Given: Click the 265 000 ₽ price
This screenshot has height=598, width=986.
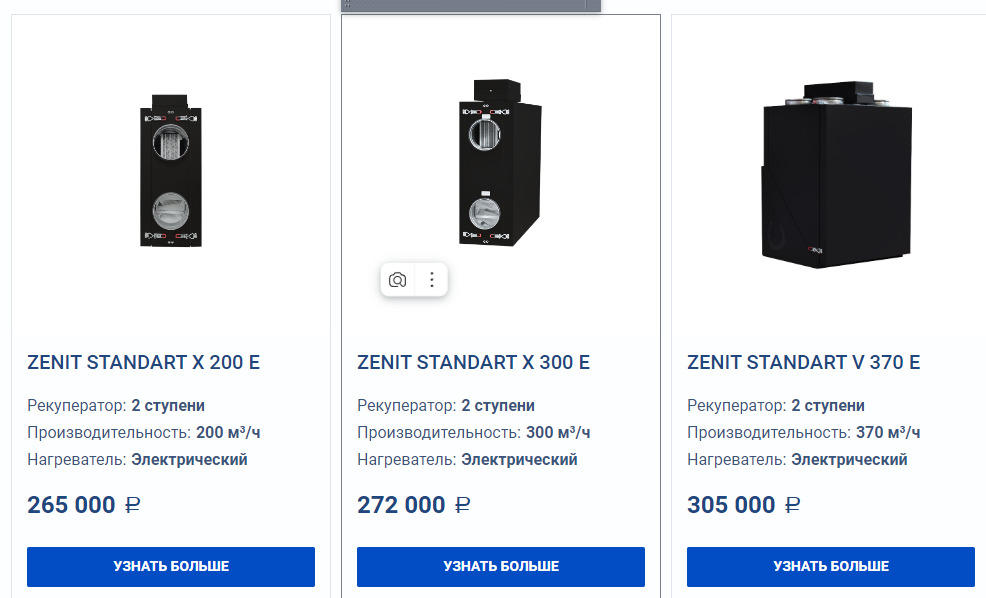Looking at the screenshot, I should [x=84, y=505].
